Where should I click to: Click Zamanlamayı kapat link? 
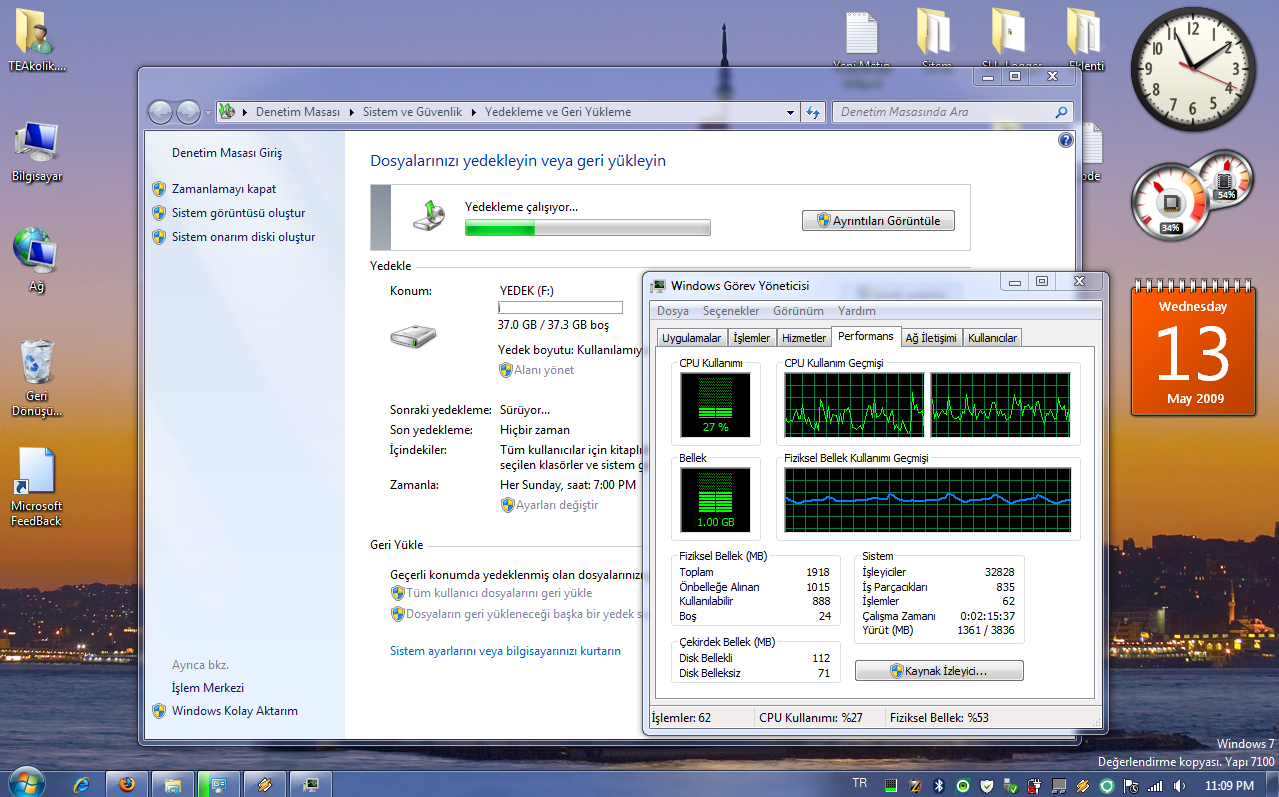(224, 189)
